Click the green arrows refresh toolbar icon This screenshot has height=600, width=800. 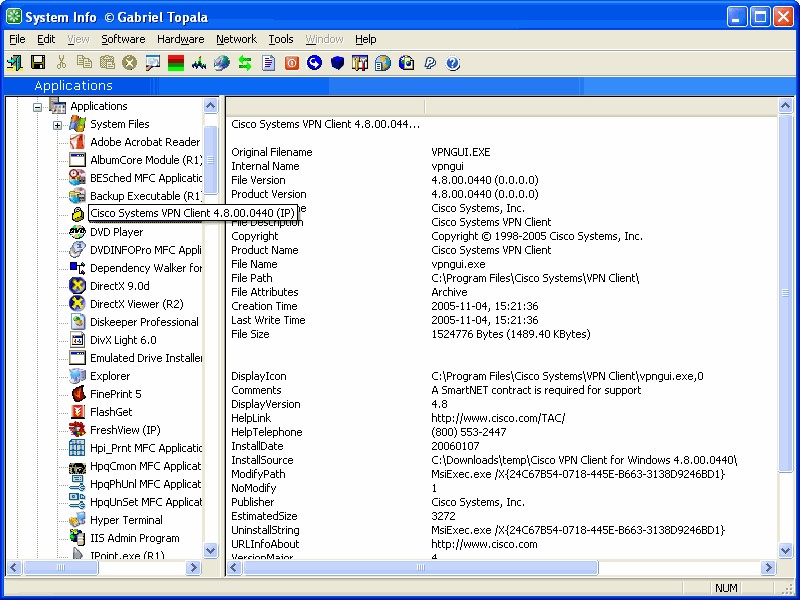tap(244, 63)
